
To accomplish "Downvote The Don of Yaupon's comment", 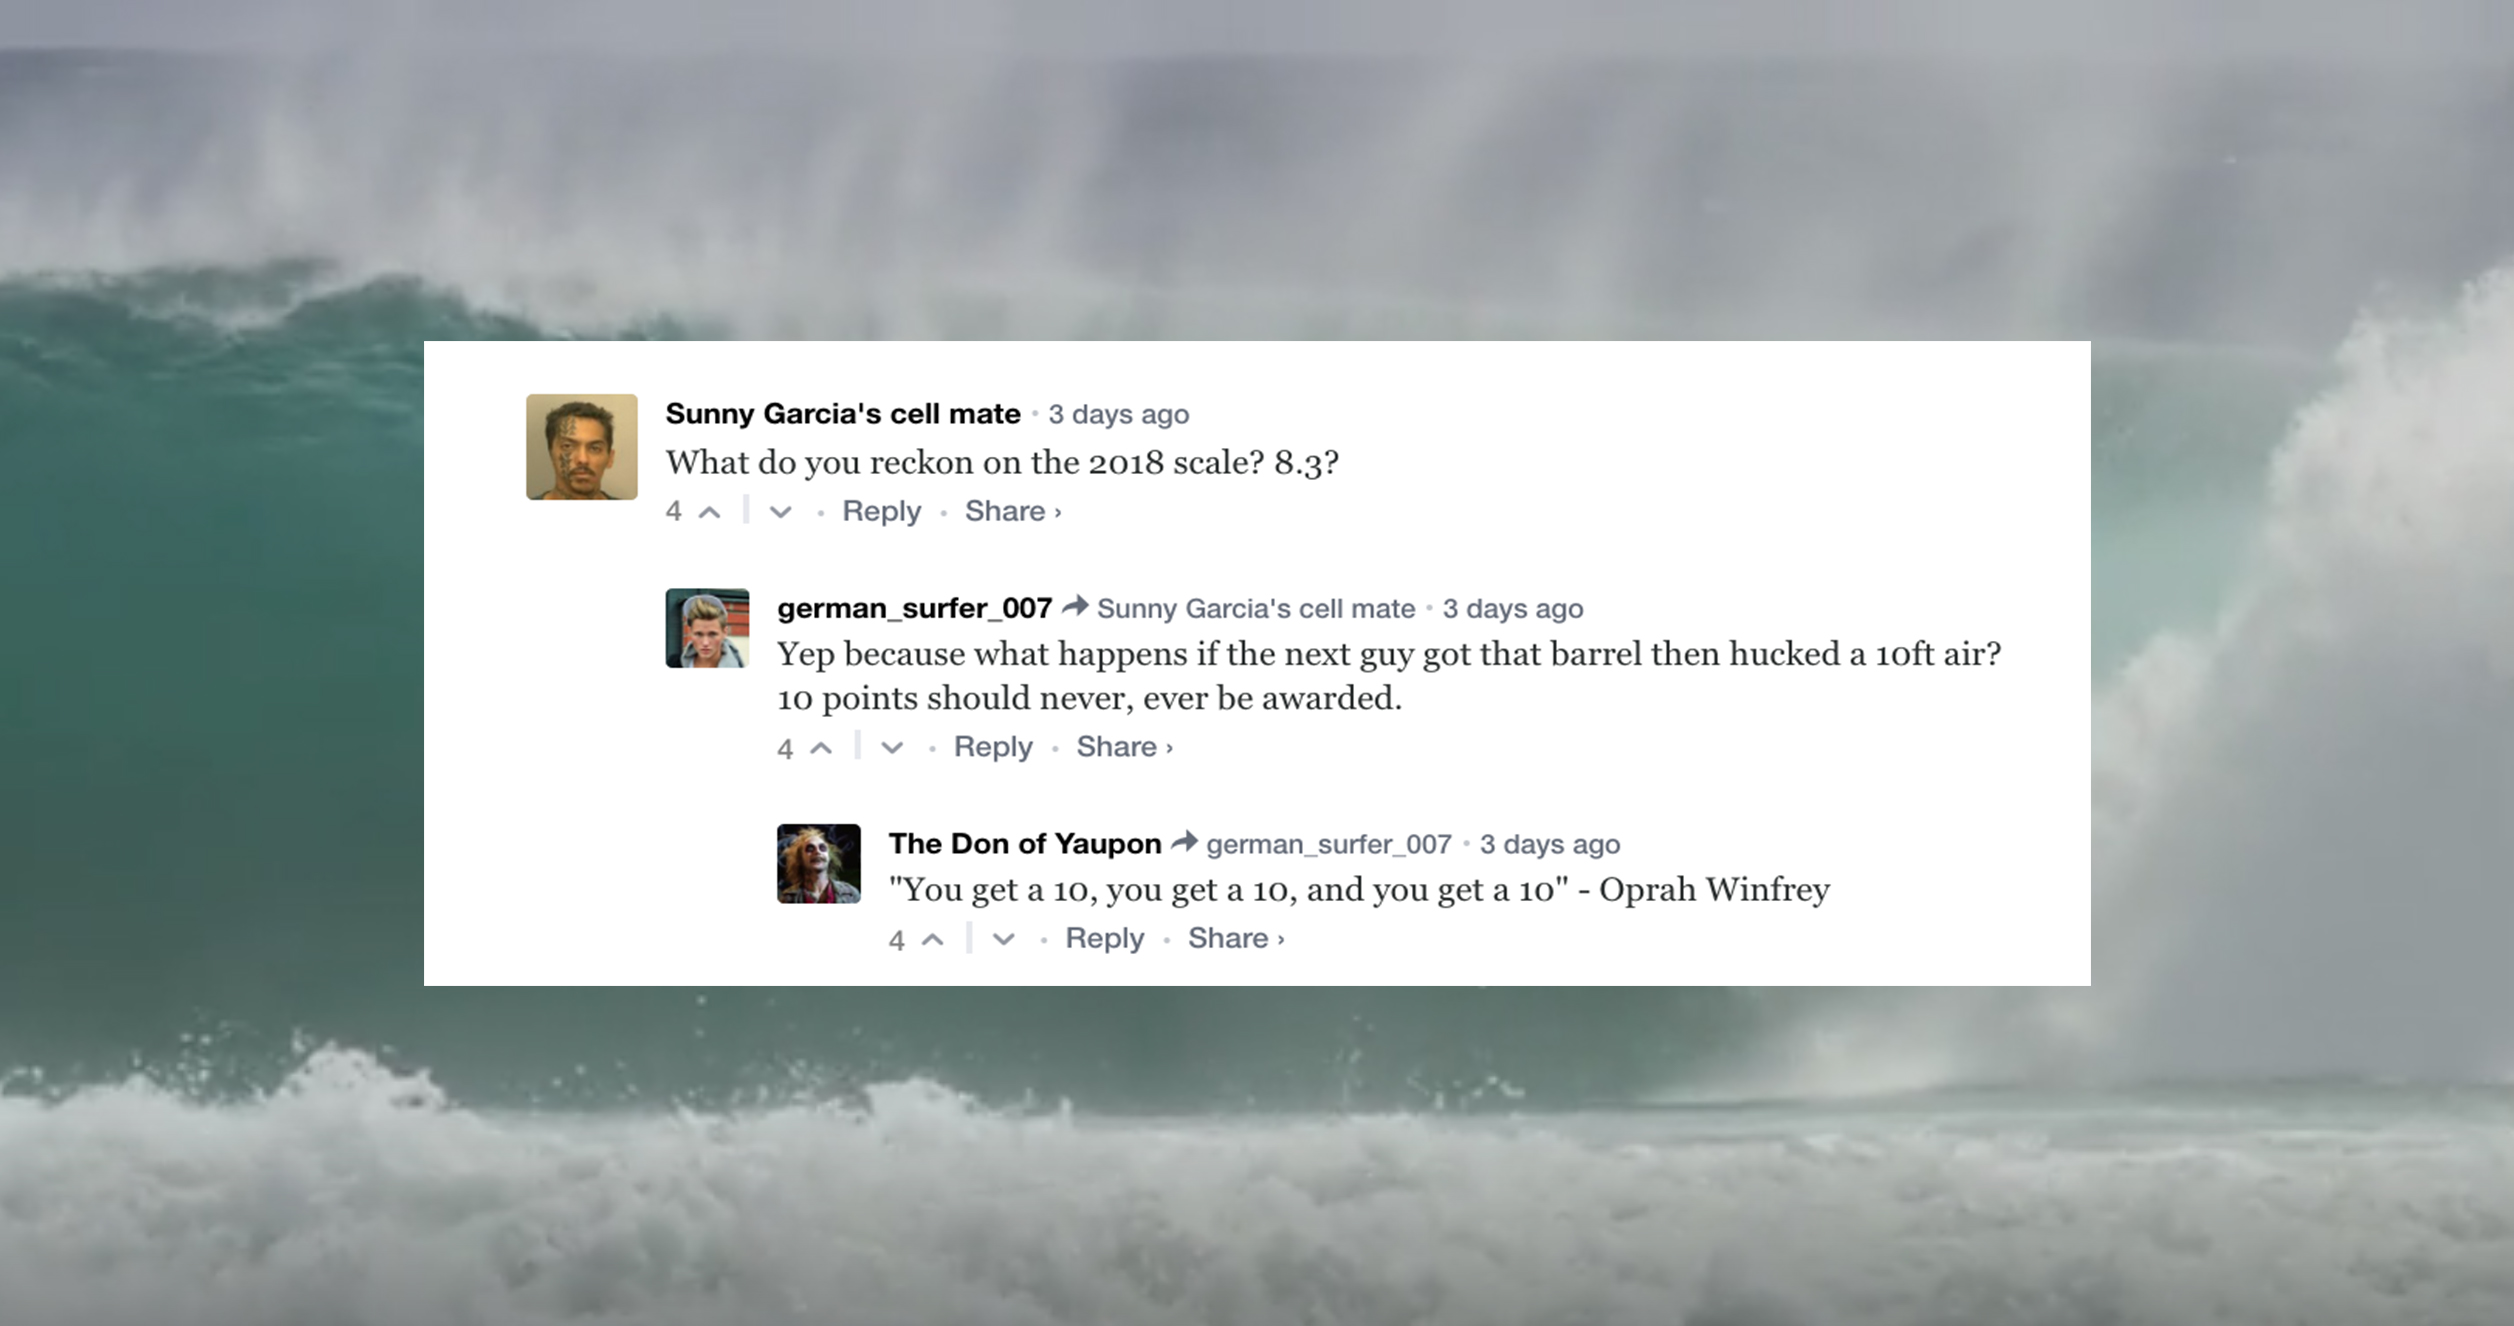I will tap(1004, 939).
